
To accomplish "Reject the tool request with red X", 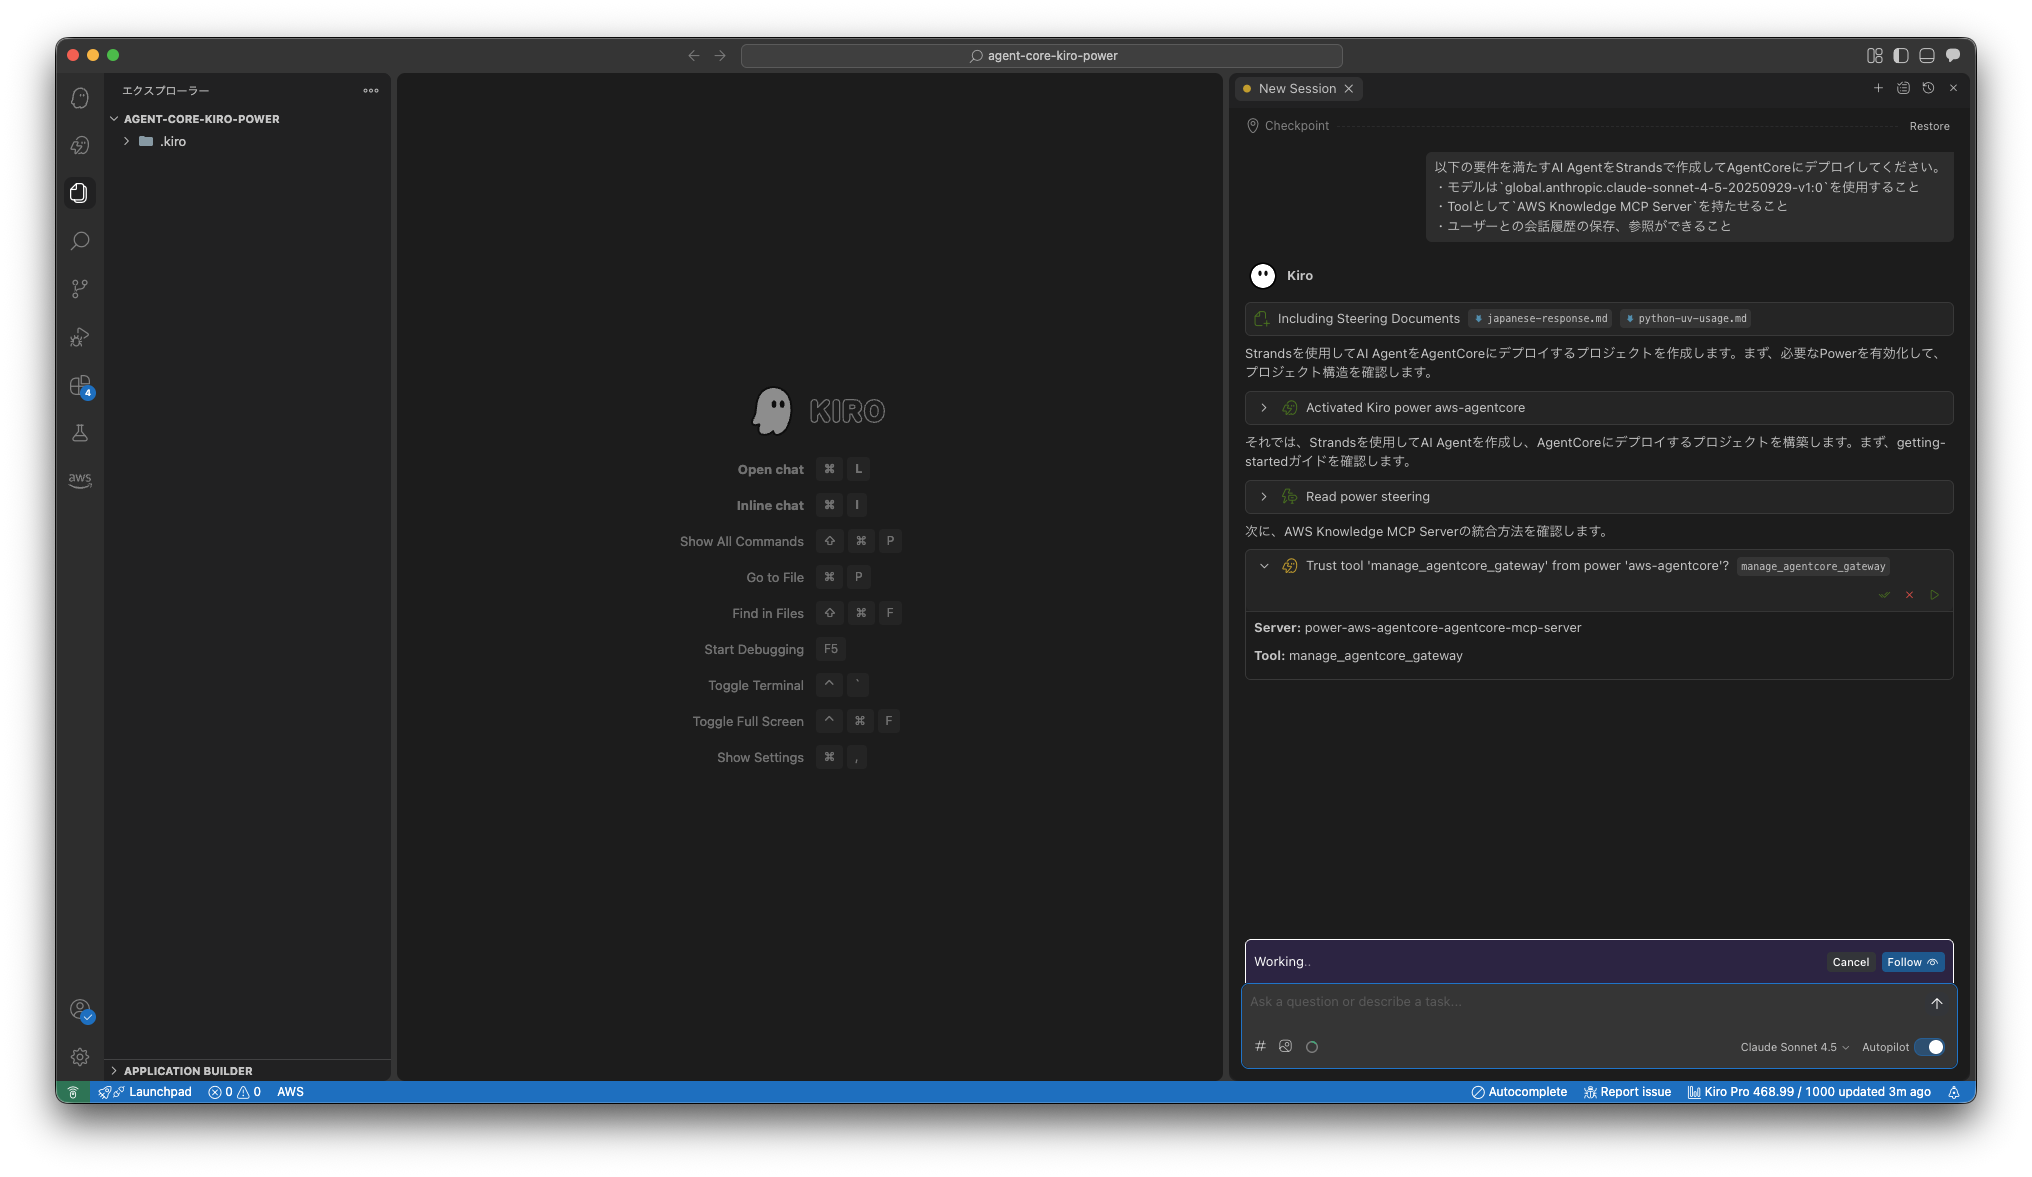I will (x=1909, y=595).
